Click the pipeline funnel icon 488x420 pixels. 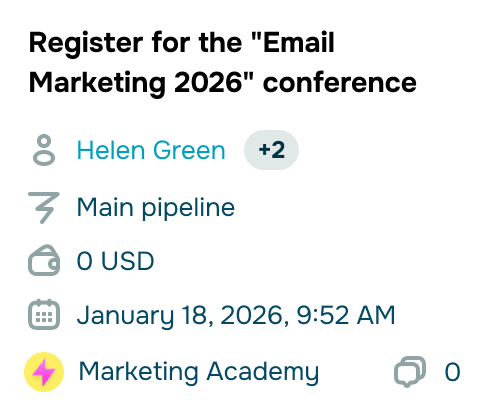44,208
